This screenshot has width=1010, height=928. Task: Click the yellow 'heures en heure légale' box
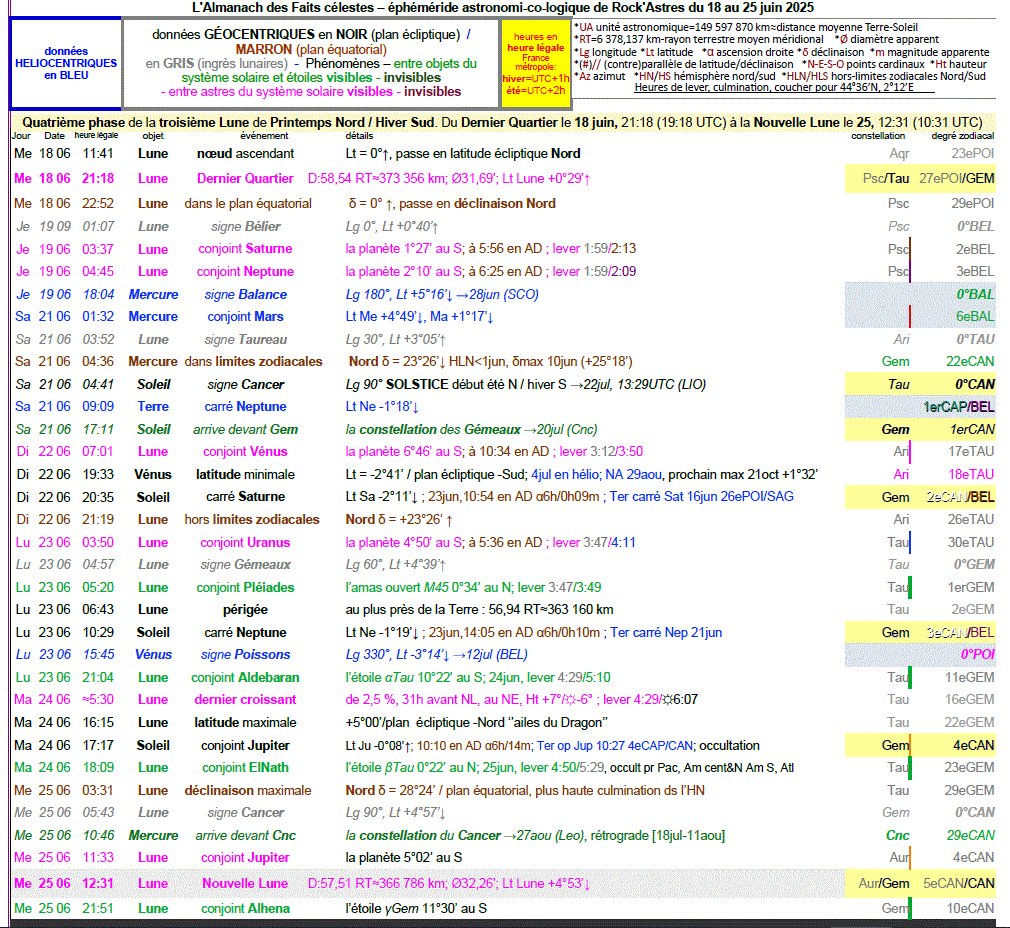pos(534,62)
